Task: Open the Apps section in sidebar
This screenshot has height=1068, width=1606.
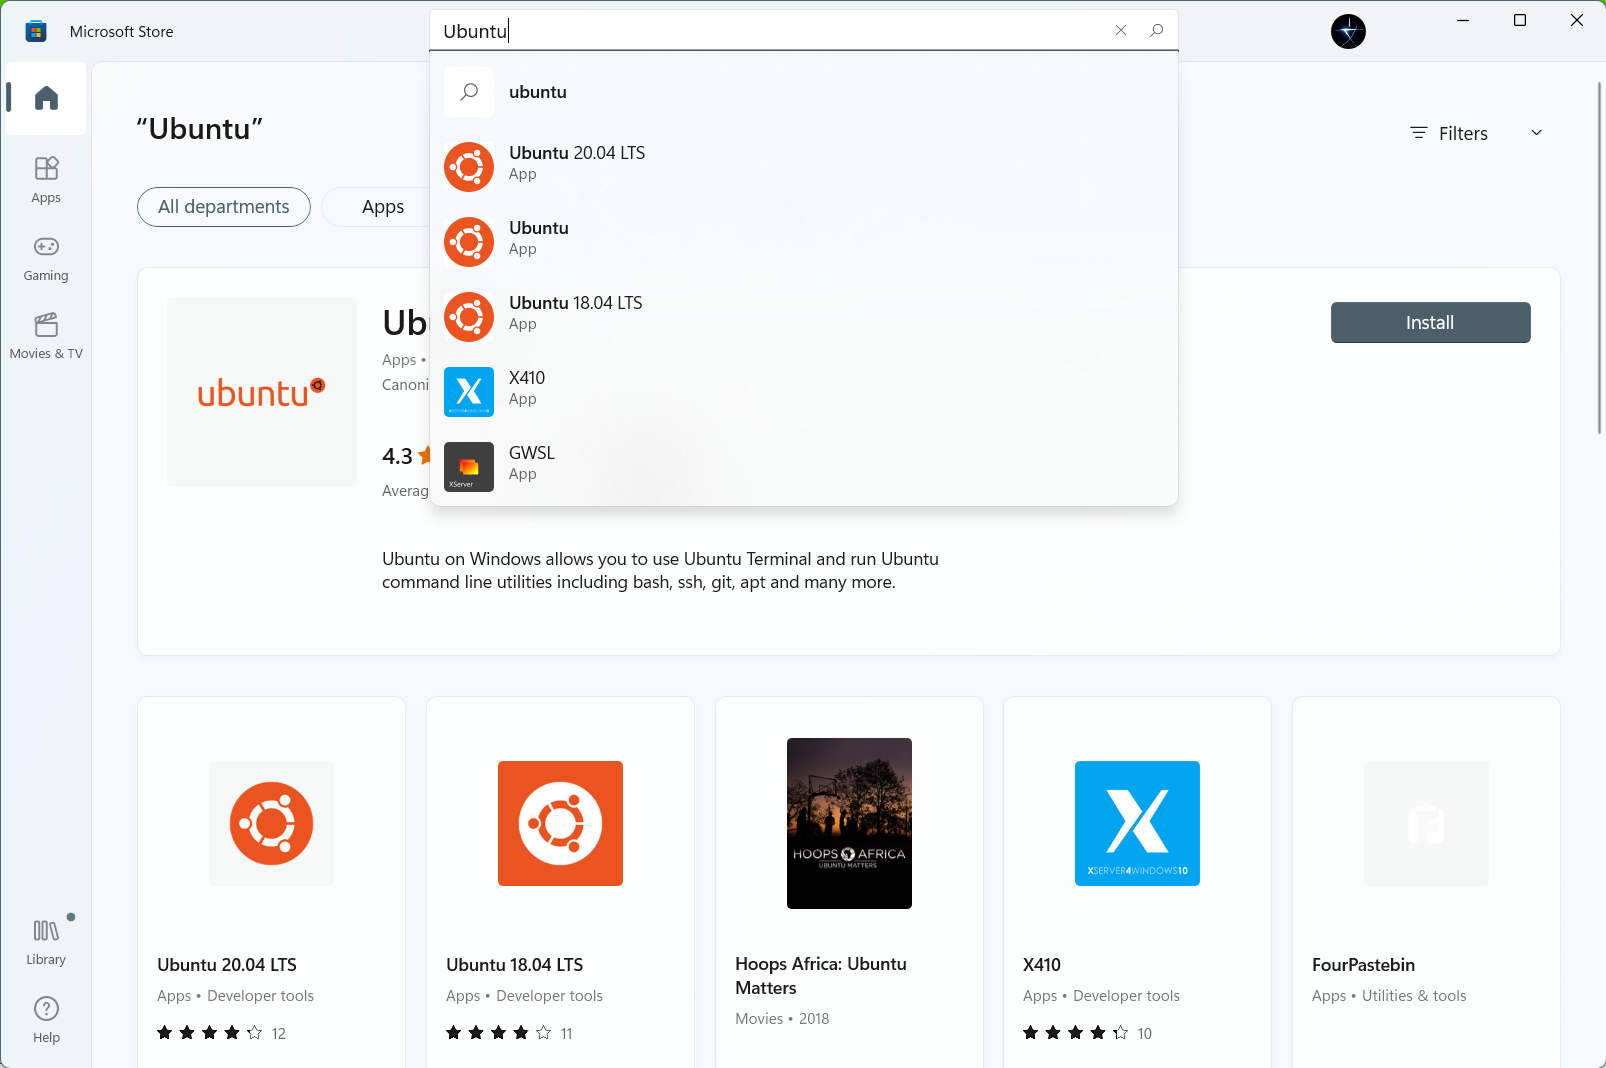Action: tap(46, 180)
